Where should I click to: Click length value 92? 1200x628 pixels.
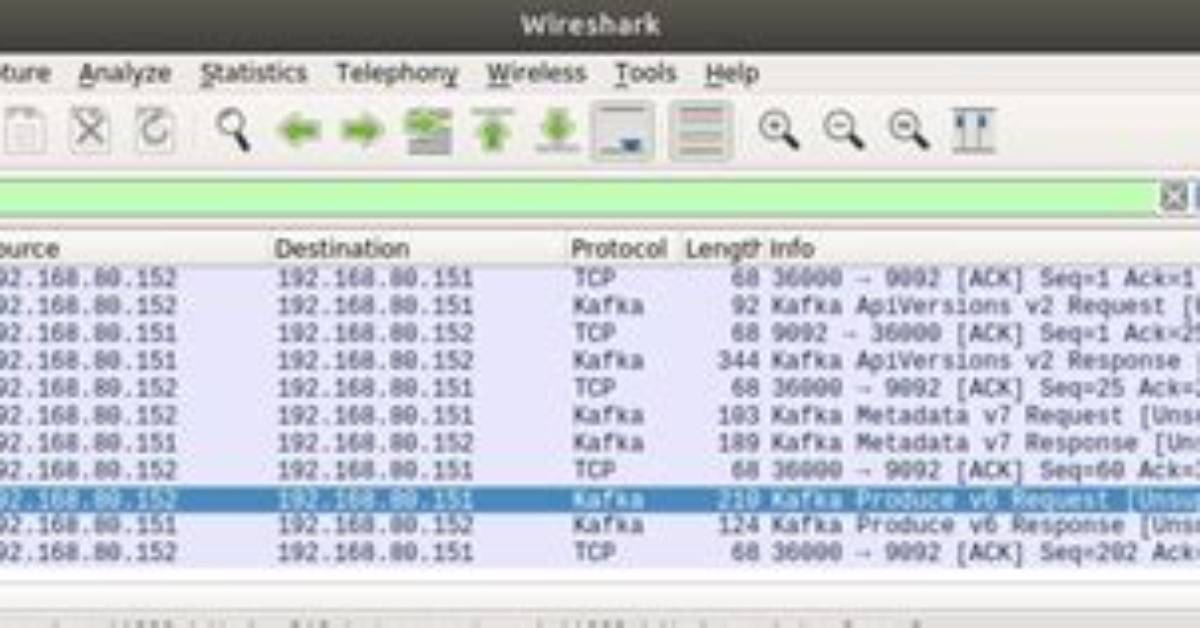pyautogui.click(x=745, y=306)
